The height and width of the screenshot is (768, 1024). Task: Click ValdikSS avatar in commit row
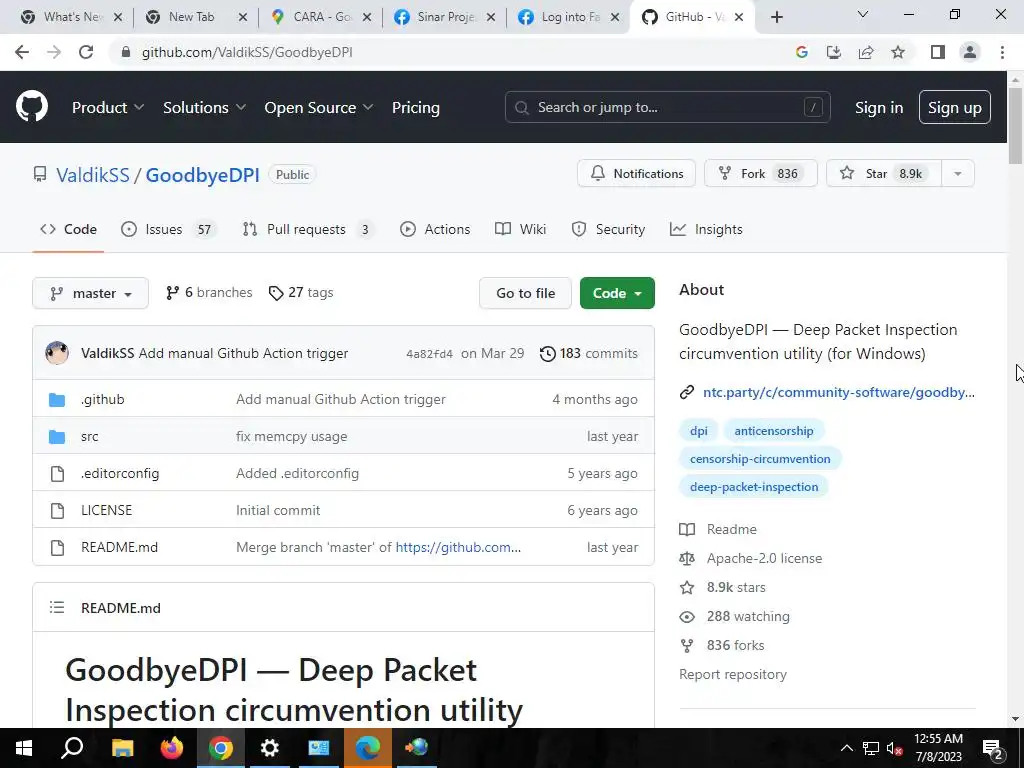coord(57,353)
